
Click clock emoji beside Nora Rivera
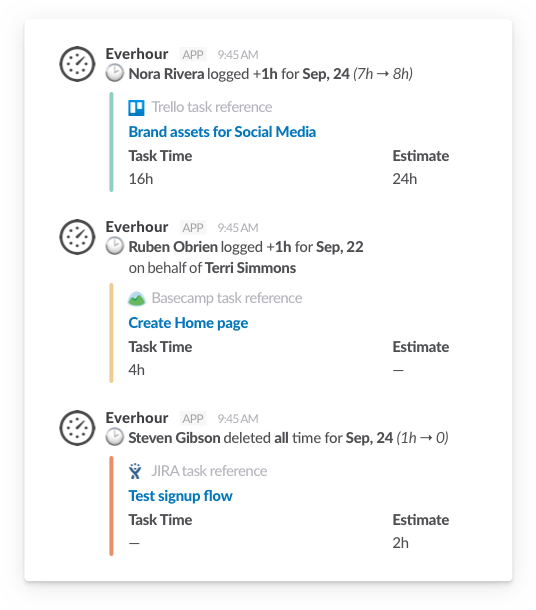tap(115, 73)
